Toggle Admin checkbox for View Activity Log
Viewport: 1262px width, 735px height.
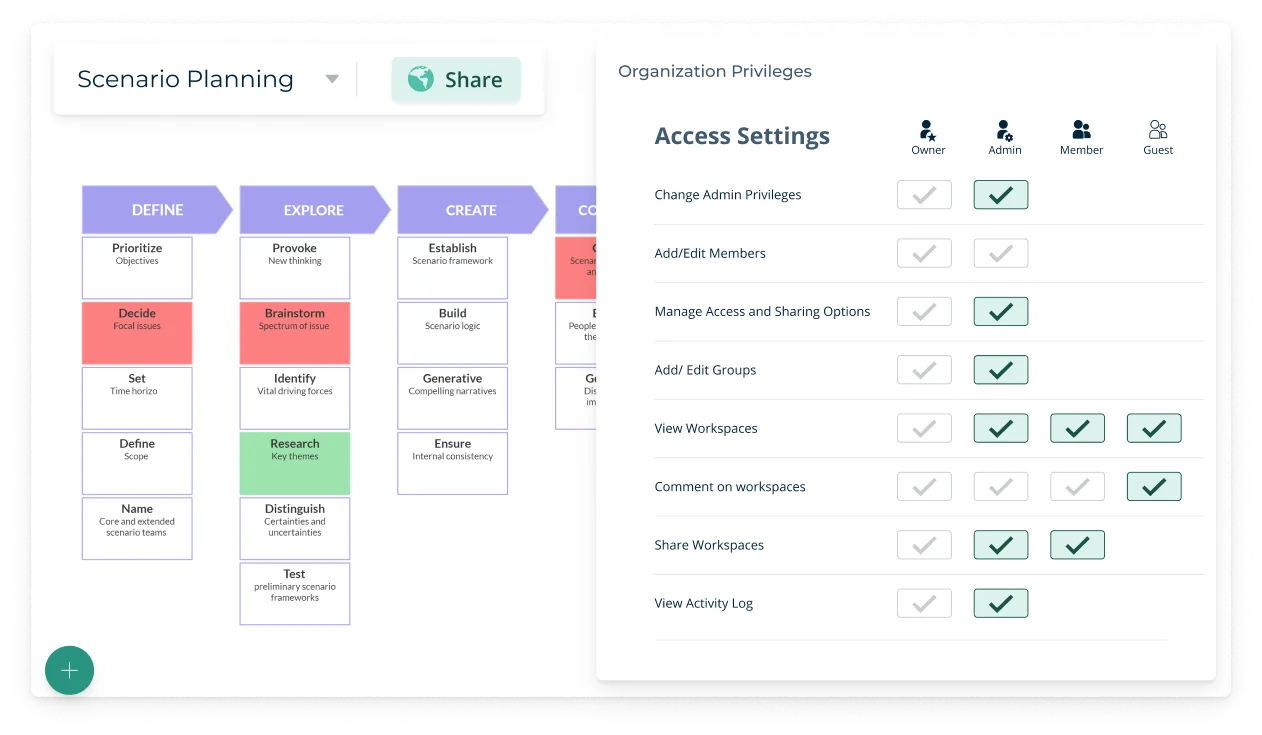pyautogui.click(x=1001, y=603)
